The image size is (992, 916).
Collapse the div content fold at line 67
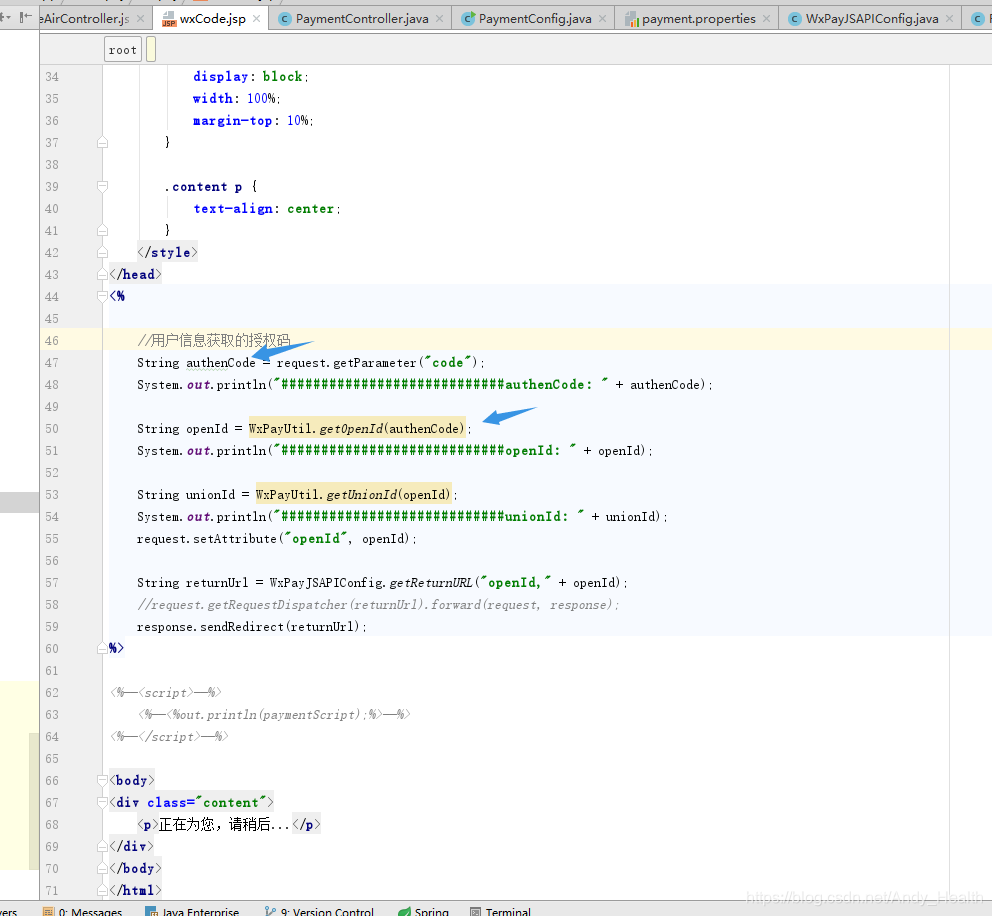pos(102,803)
